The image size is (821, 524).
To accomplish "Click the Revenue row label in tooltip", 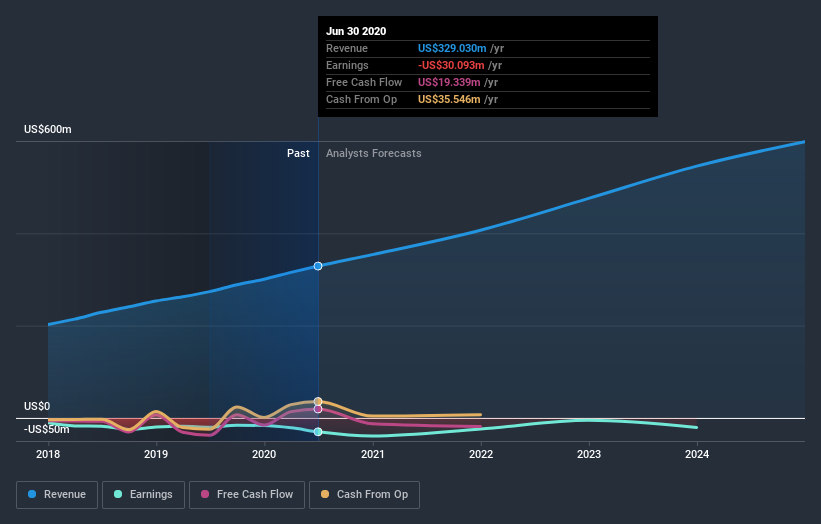I will [347, 48].
